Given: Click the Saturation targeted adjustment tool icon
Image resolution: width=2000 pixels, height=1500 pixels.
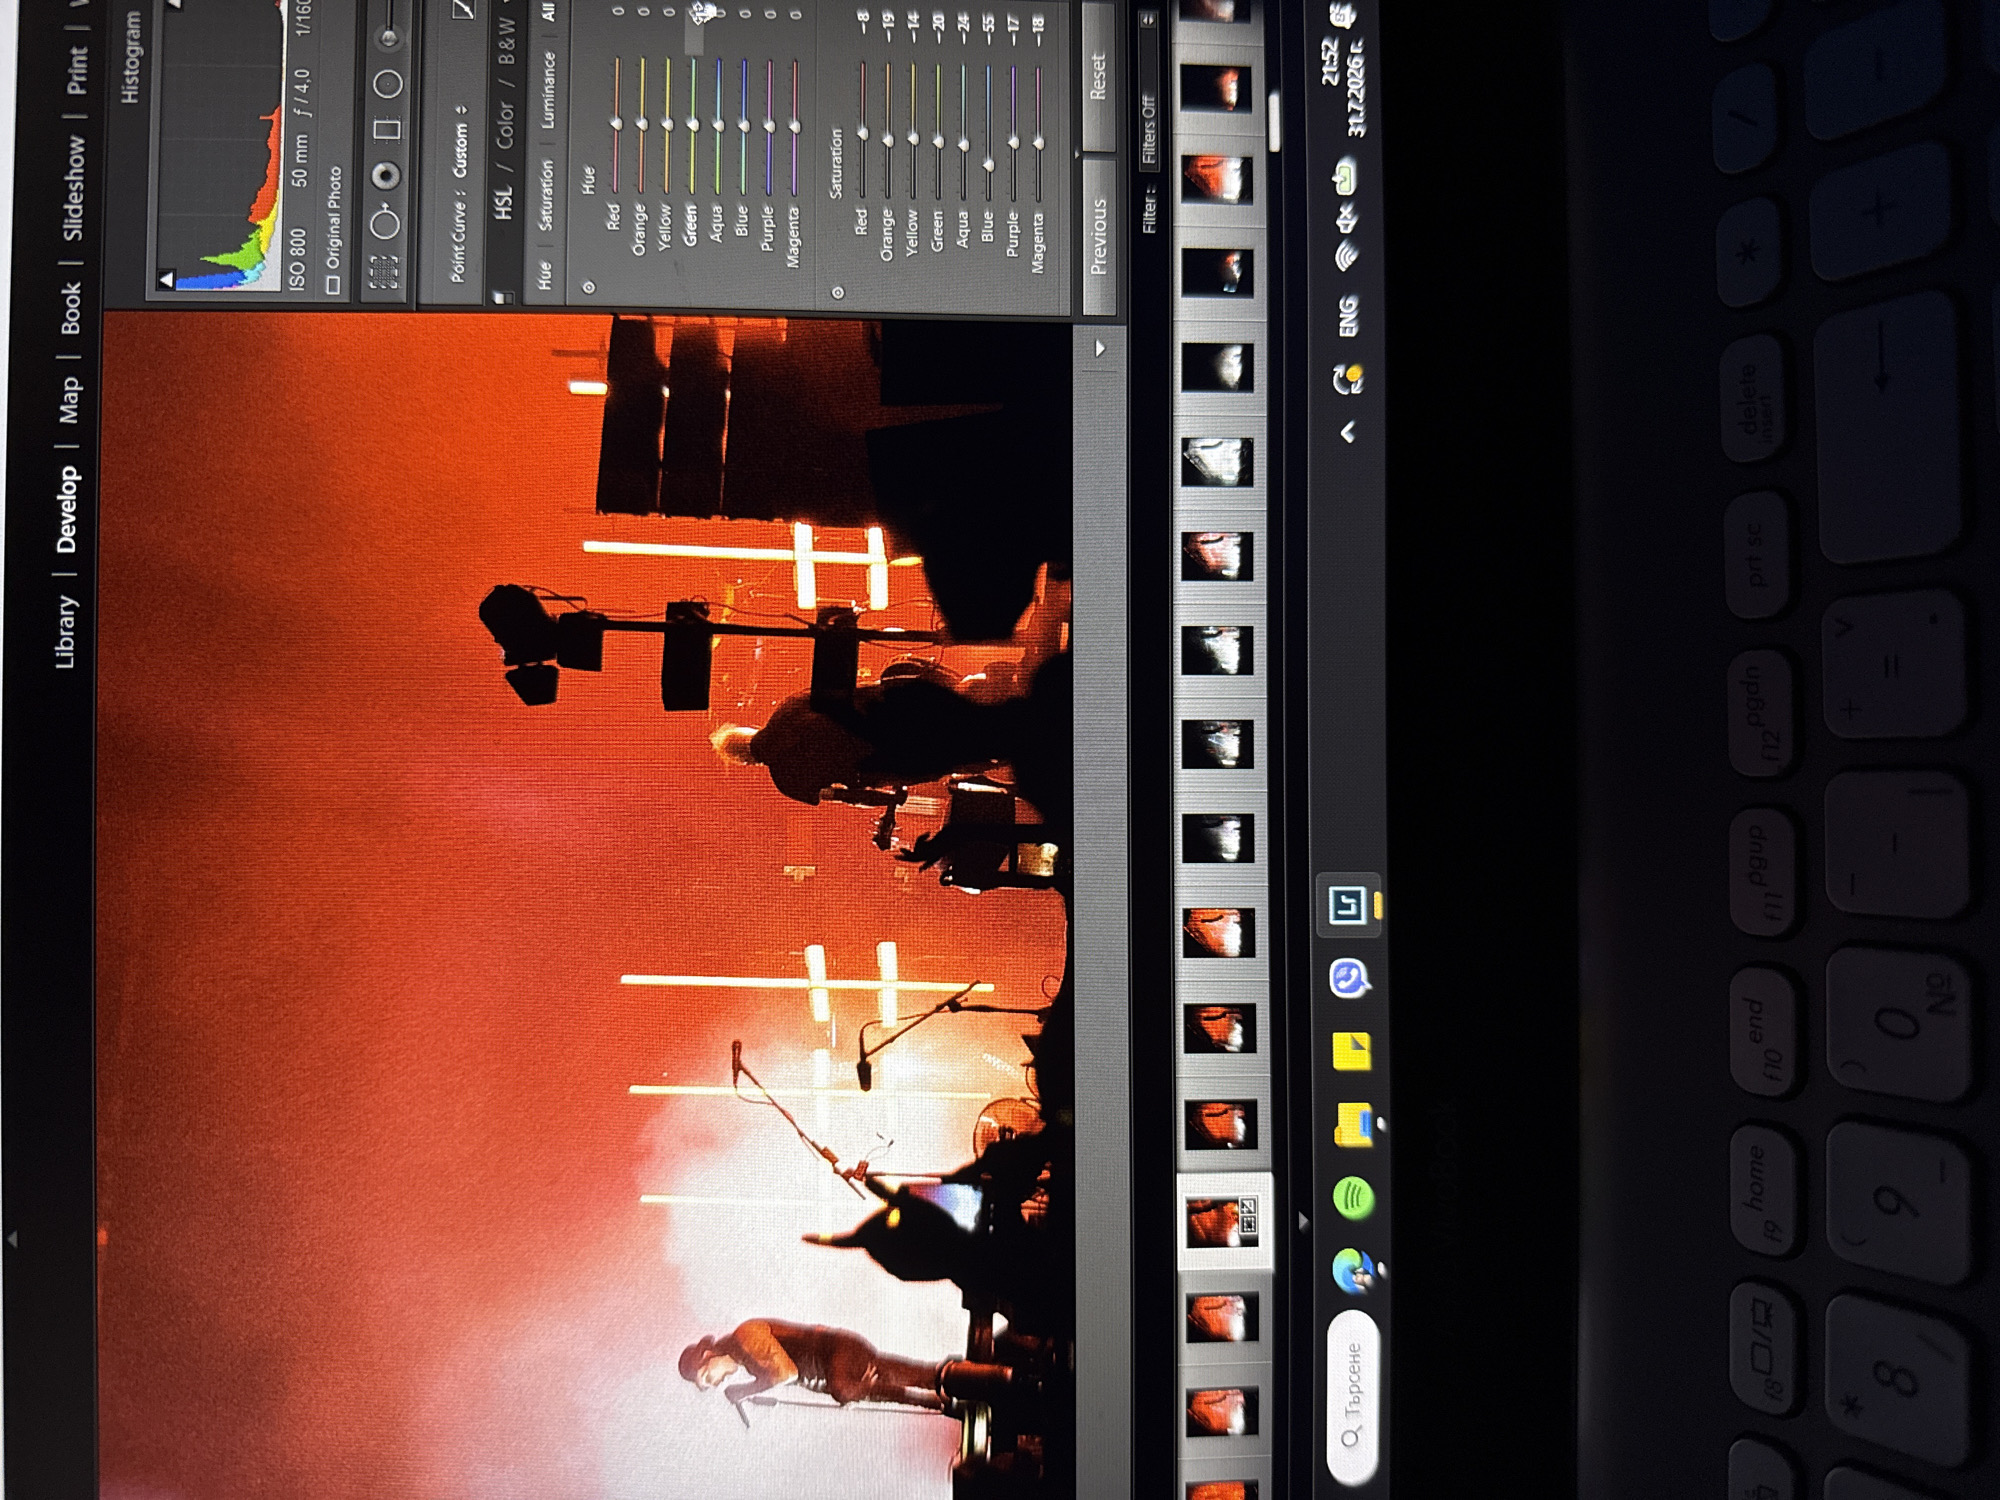Looking at the screenshot, I should [x=837, y=293].
